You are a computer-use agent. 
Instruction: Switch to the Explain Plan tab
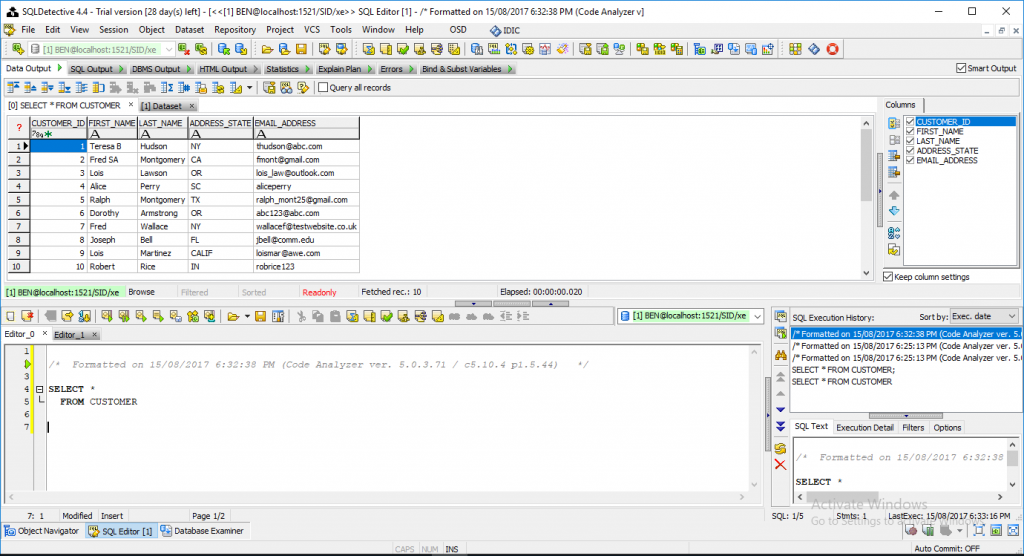pyautogui.click(x=340, y=69)
